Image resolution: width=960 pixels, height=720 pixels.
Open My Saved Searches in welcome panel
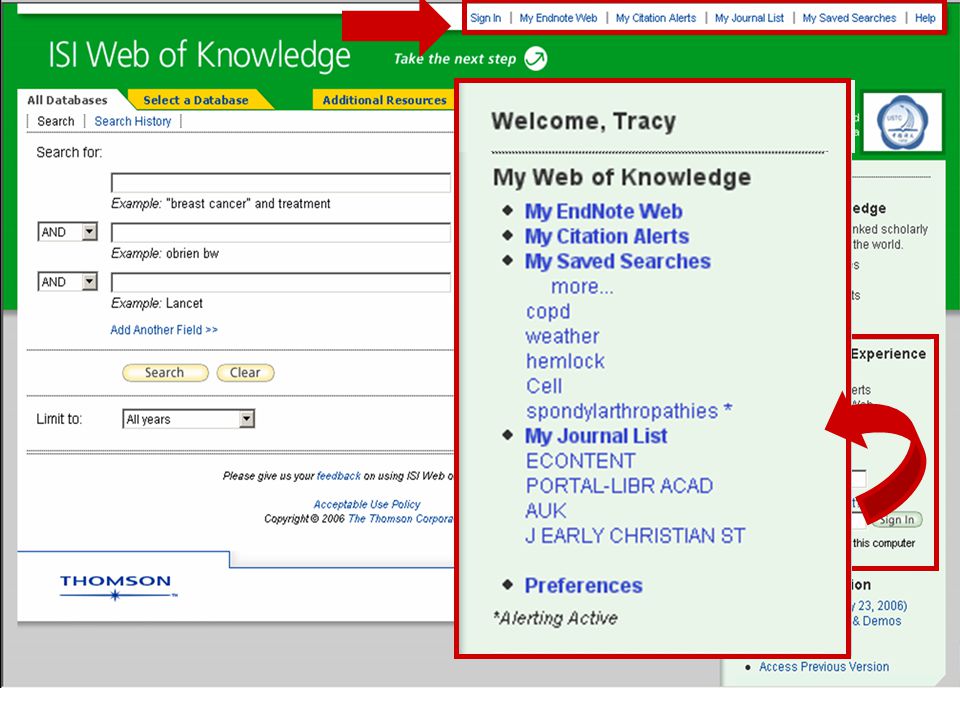click(x=618, y=261)
